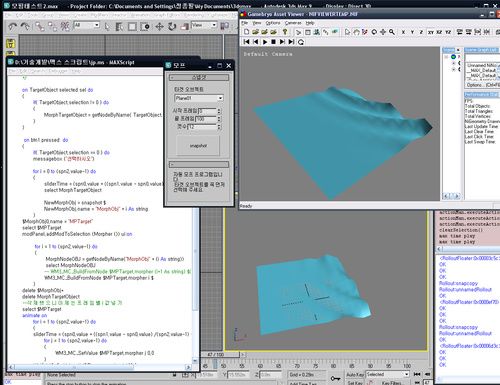Click the first Open folder icon in Asset Viewer
The height and width of the screenshot is (385, 500).
coord(256,32)
